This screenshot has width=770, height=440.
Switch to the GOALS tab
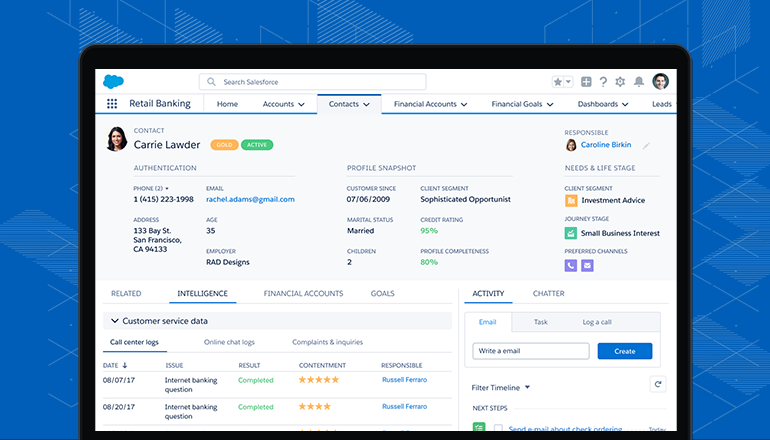[383, 294]
